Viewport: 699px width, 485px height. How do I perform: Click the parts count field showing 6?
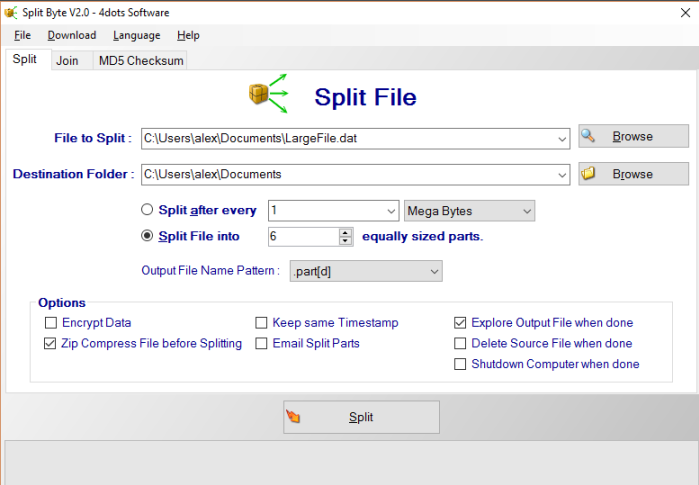point(304,237)
